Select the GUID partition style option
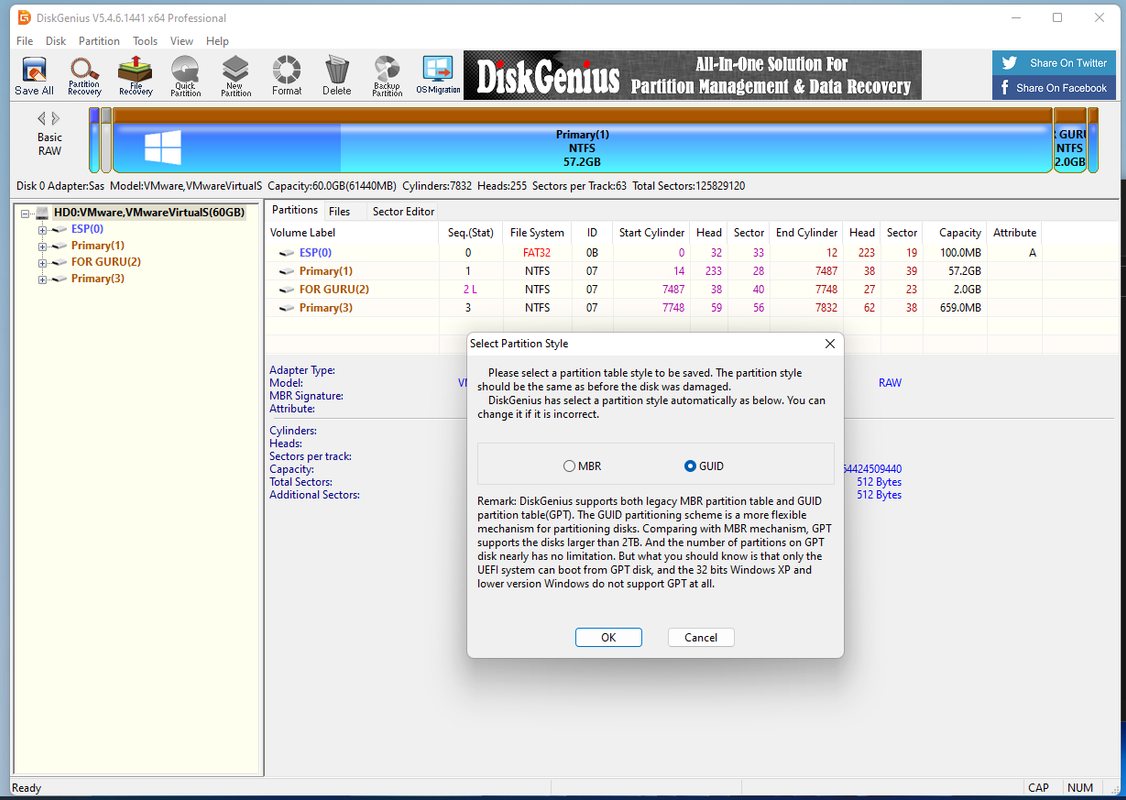Image resolution: width=1126 pixels, height=800 pixels. coord(704,466)
